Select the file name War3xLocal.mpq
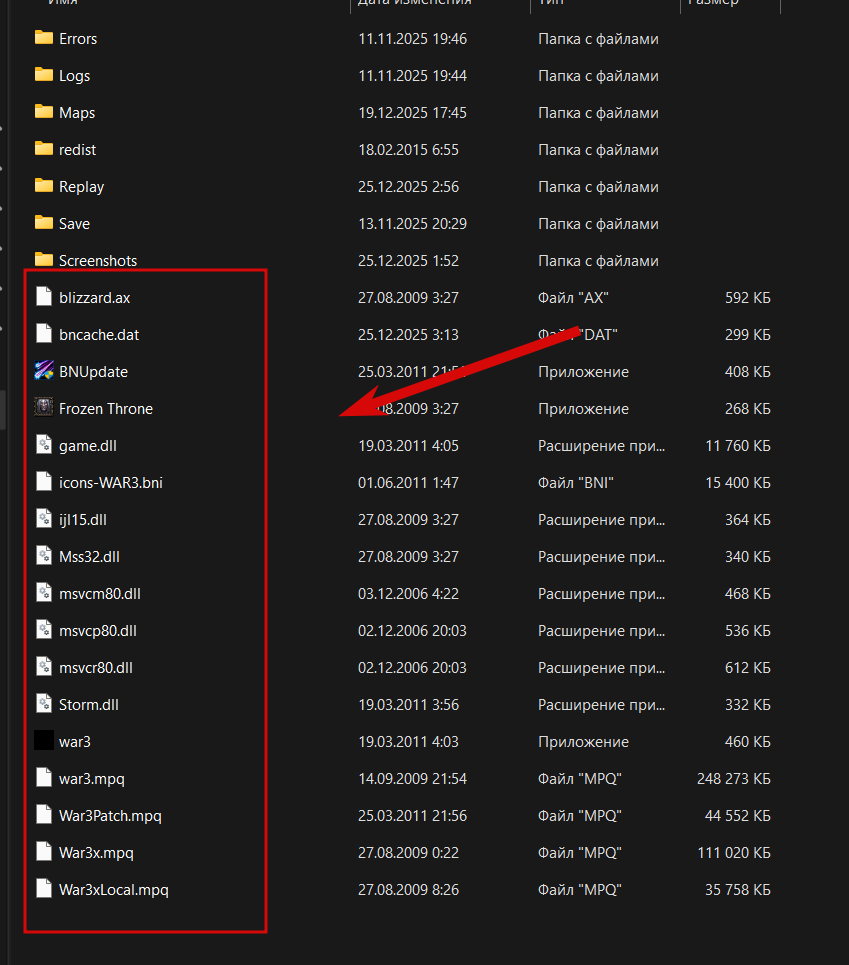 [x=114, y=889]
